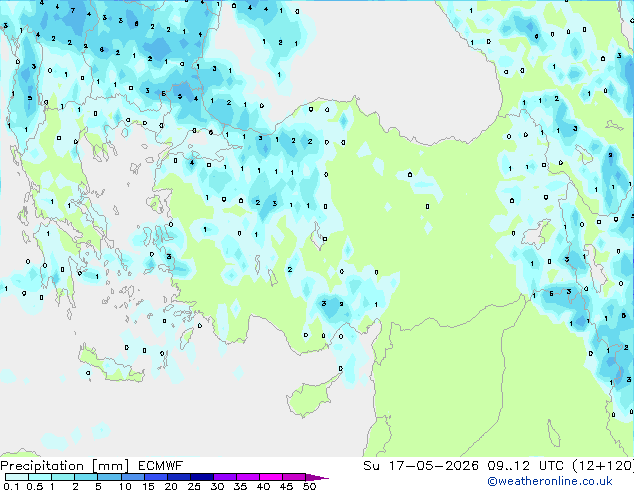Click the "25" legend value

coord(194,486)
